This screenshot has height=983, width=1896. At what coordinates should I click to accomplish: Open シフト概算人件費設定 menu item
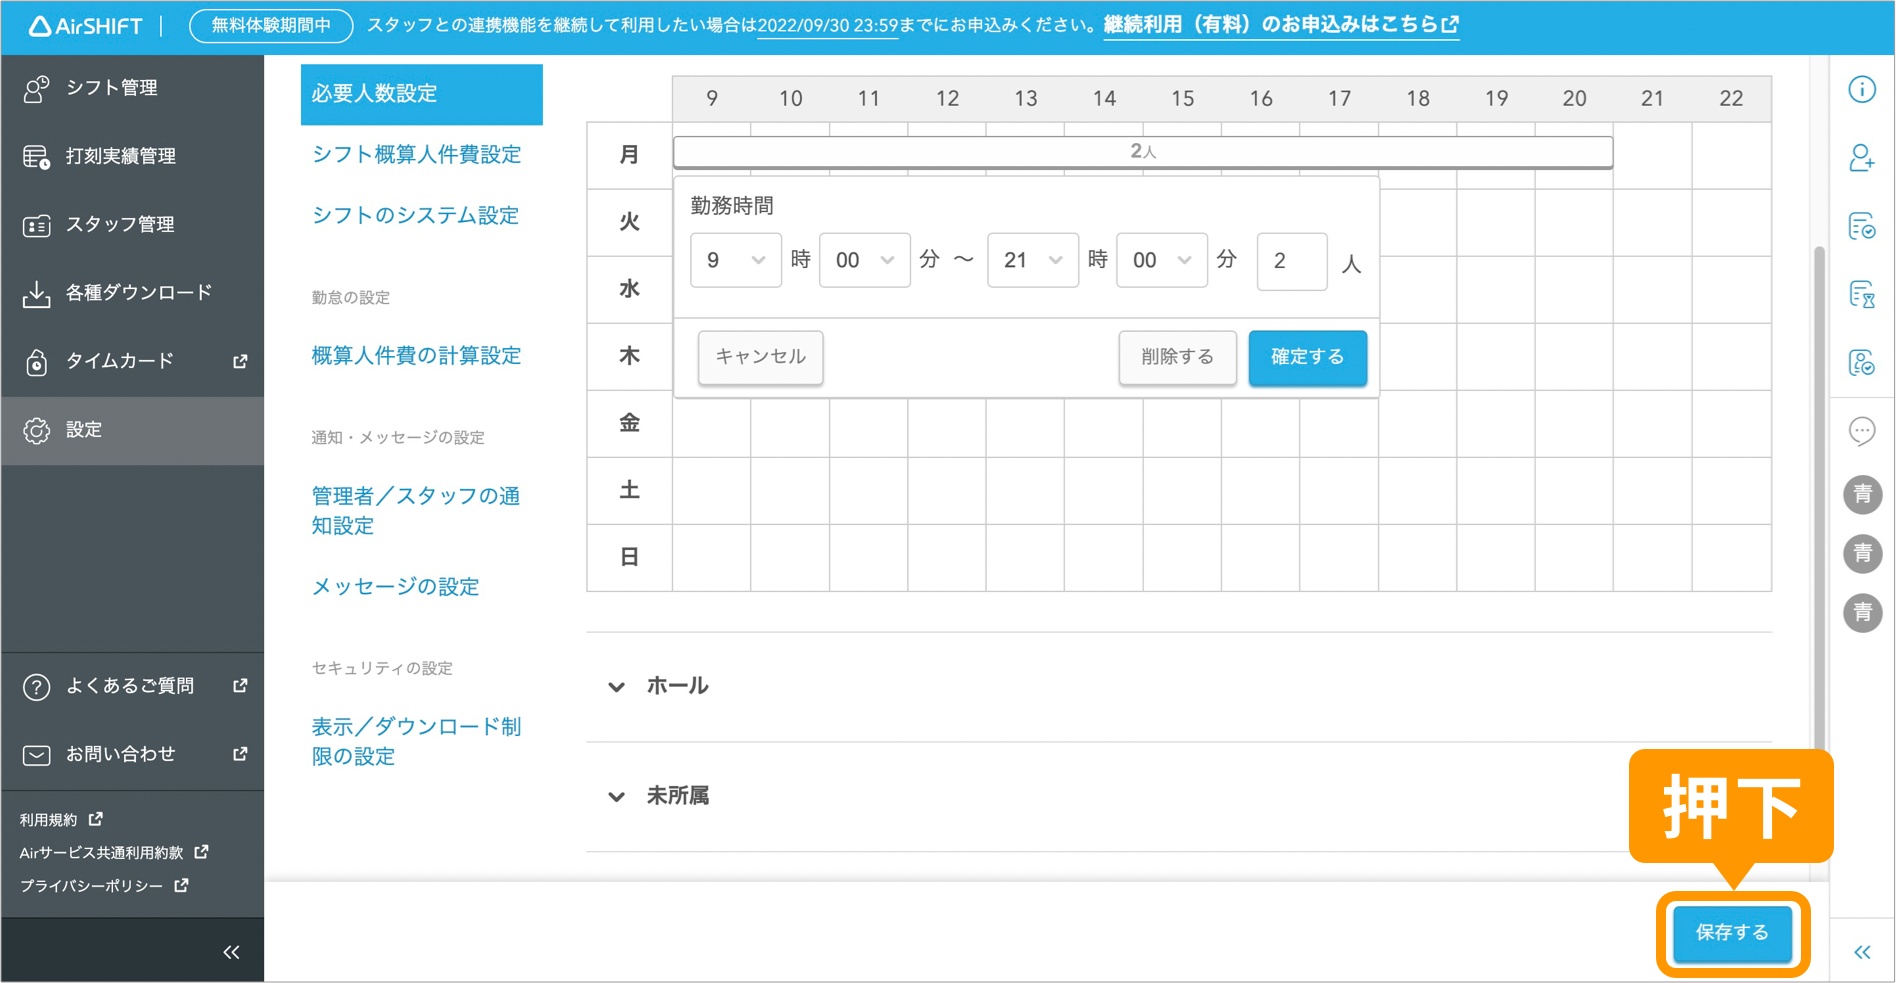pyautogui.click(x=416, y=155)
